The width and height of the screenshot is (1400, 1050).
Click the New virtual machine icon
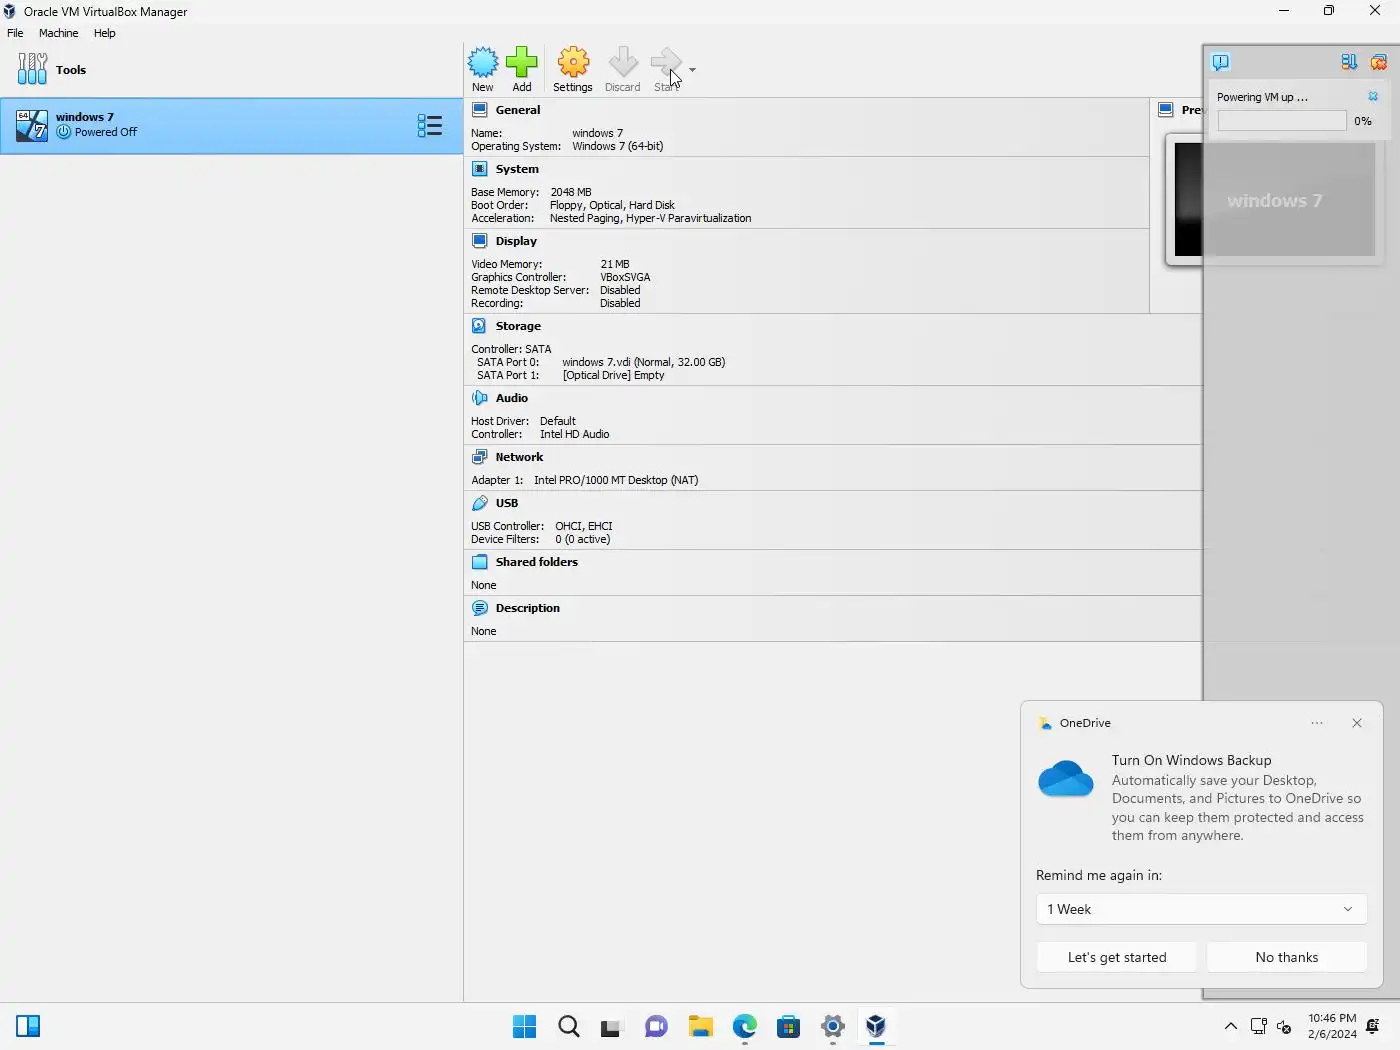(x=483, y=62)
